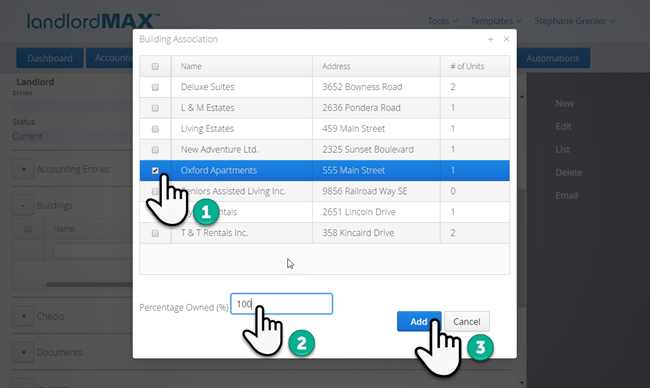Sort by the Address column header
The image size is (650, 388).
tap(376, 66)
